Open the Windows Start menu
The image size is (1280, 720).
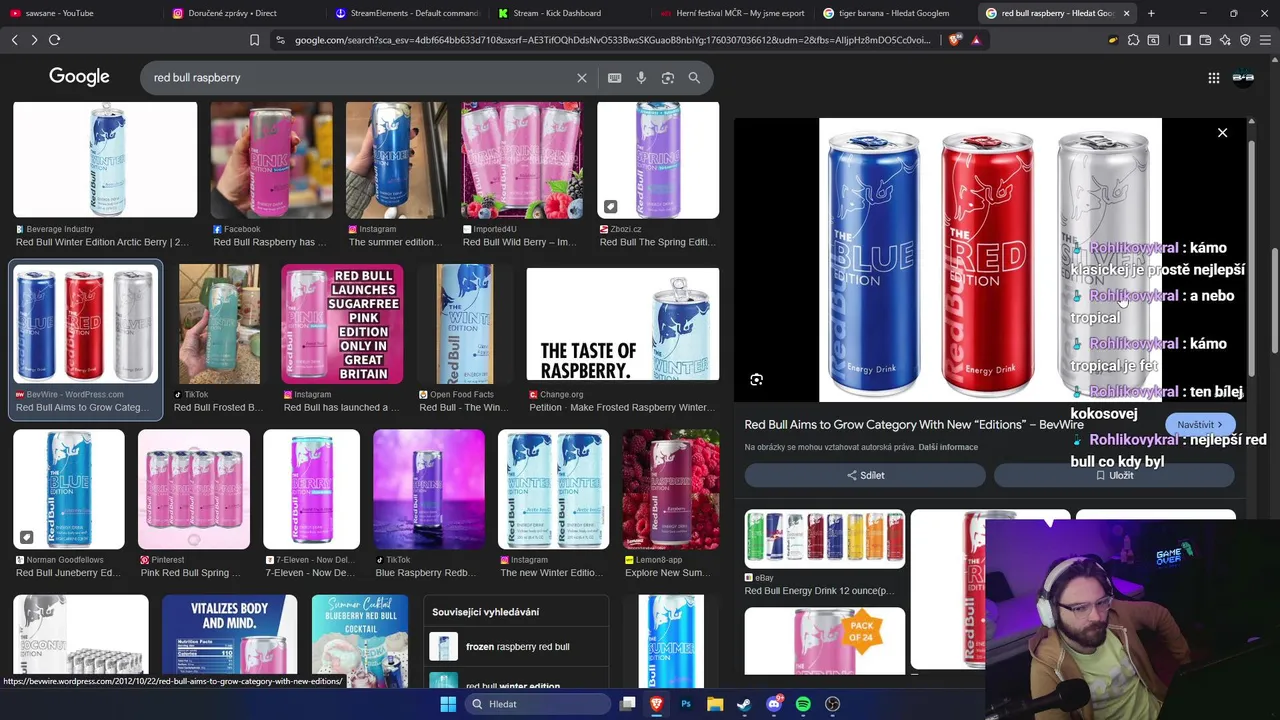448,704
